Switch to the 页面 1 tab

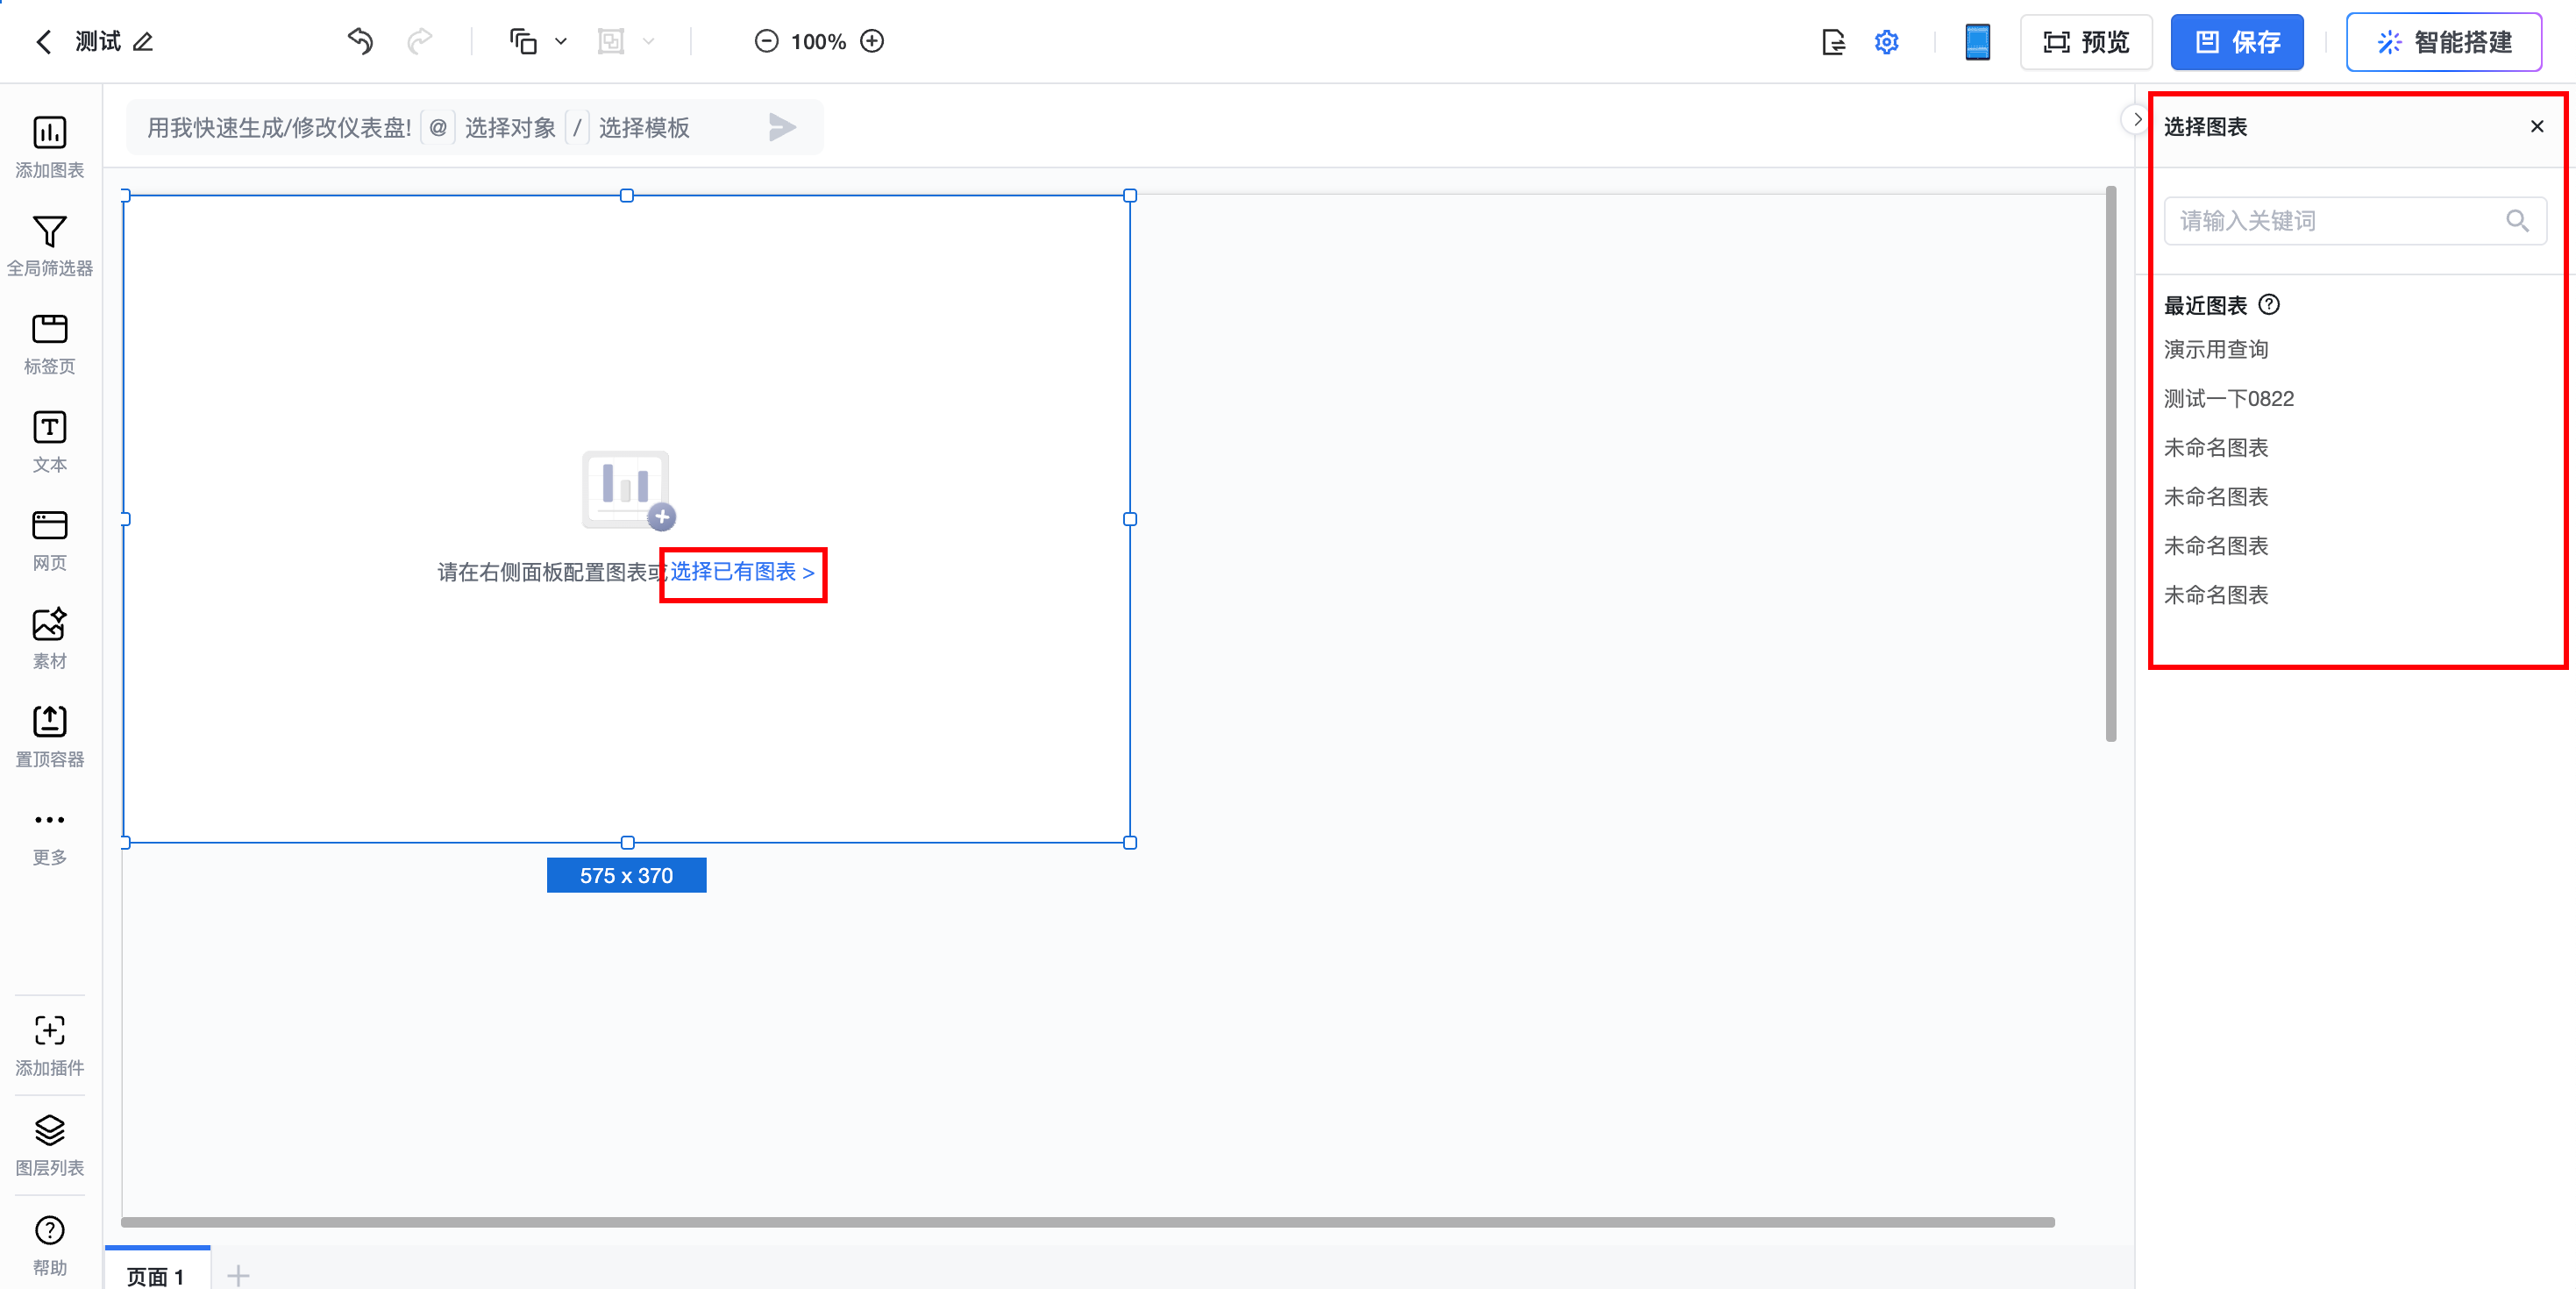(x=156, y=1274)
